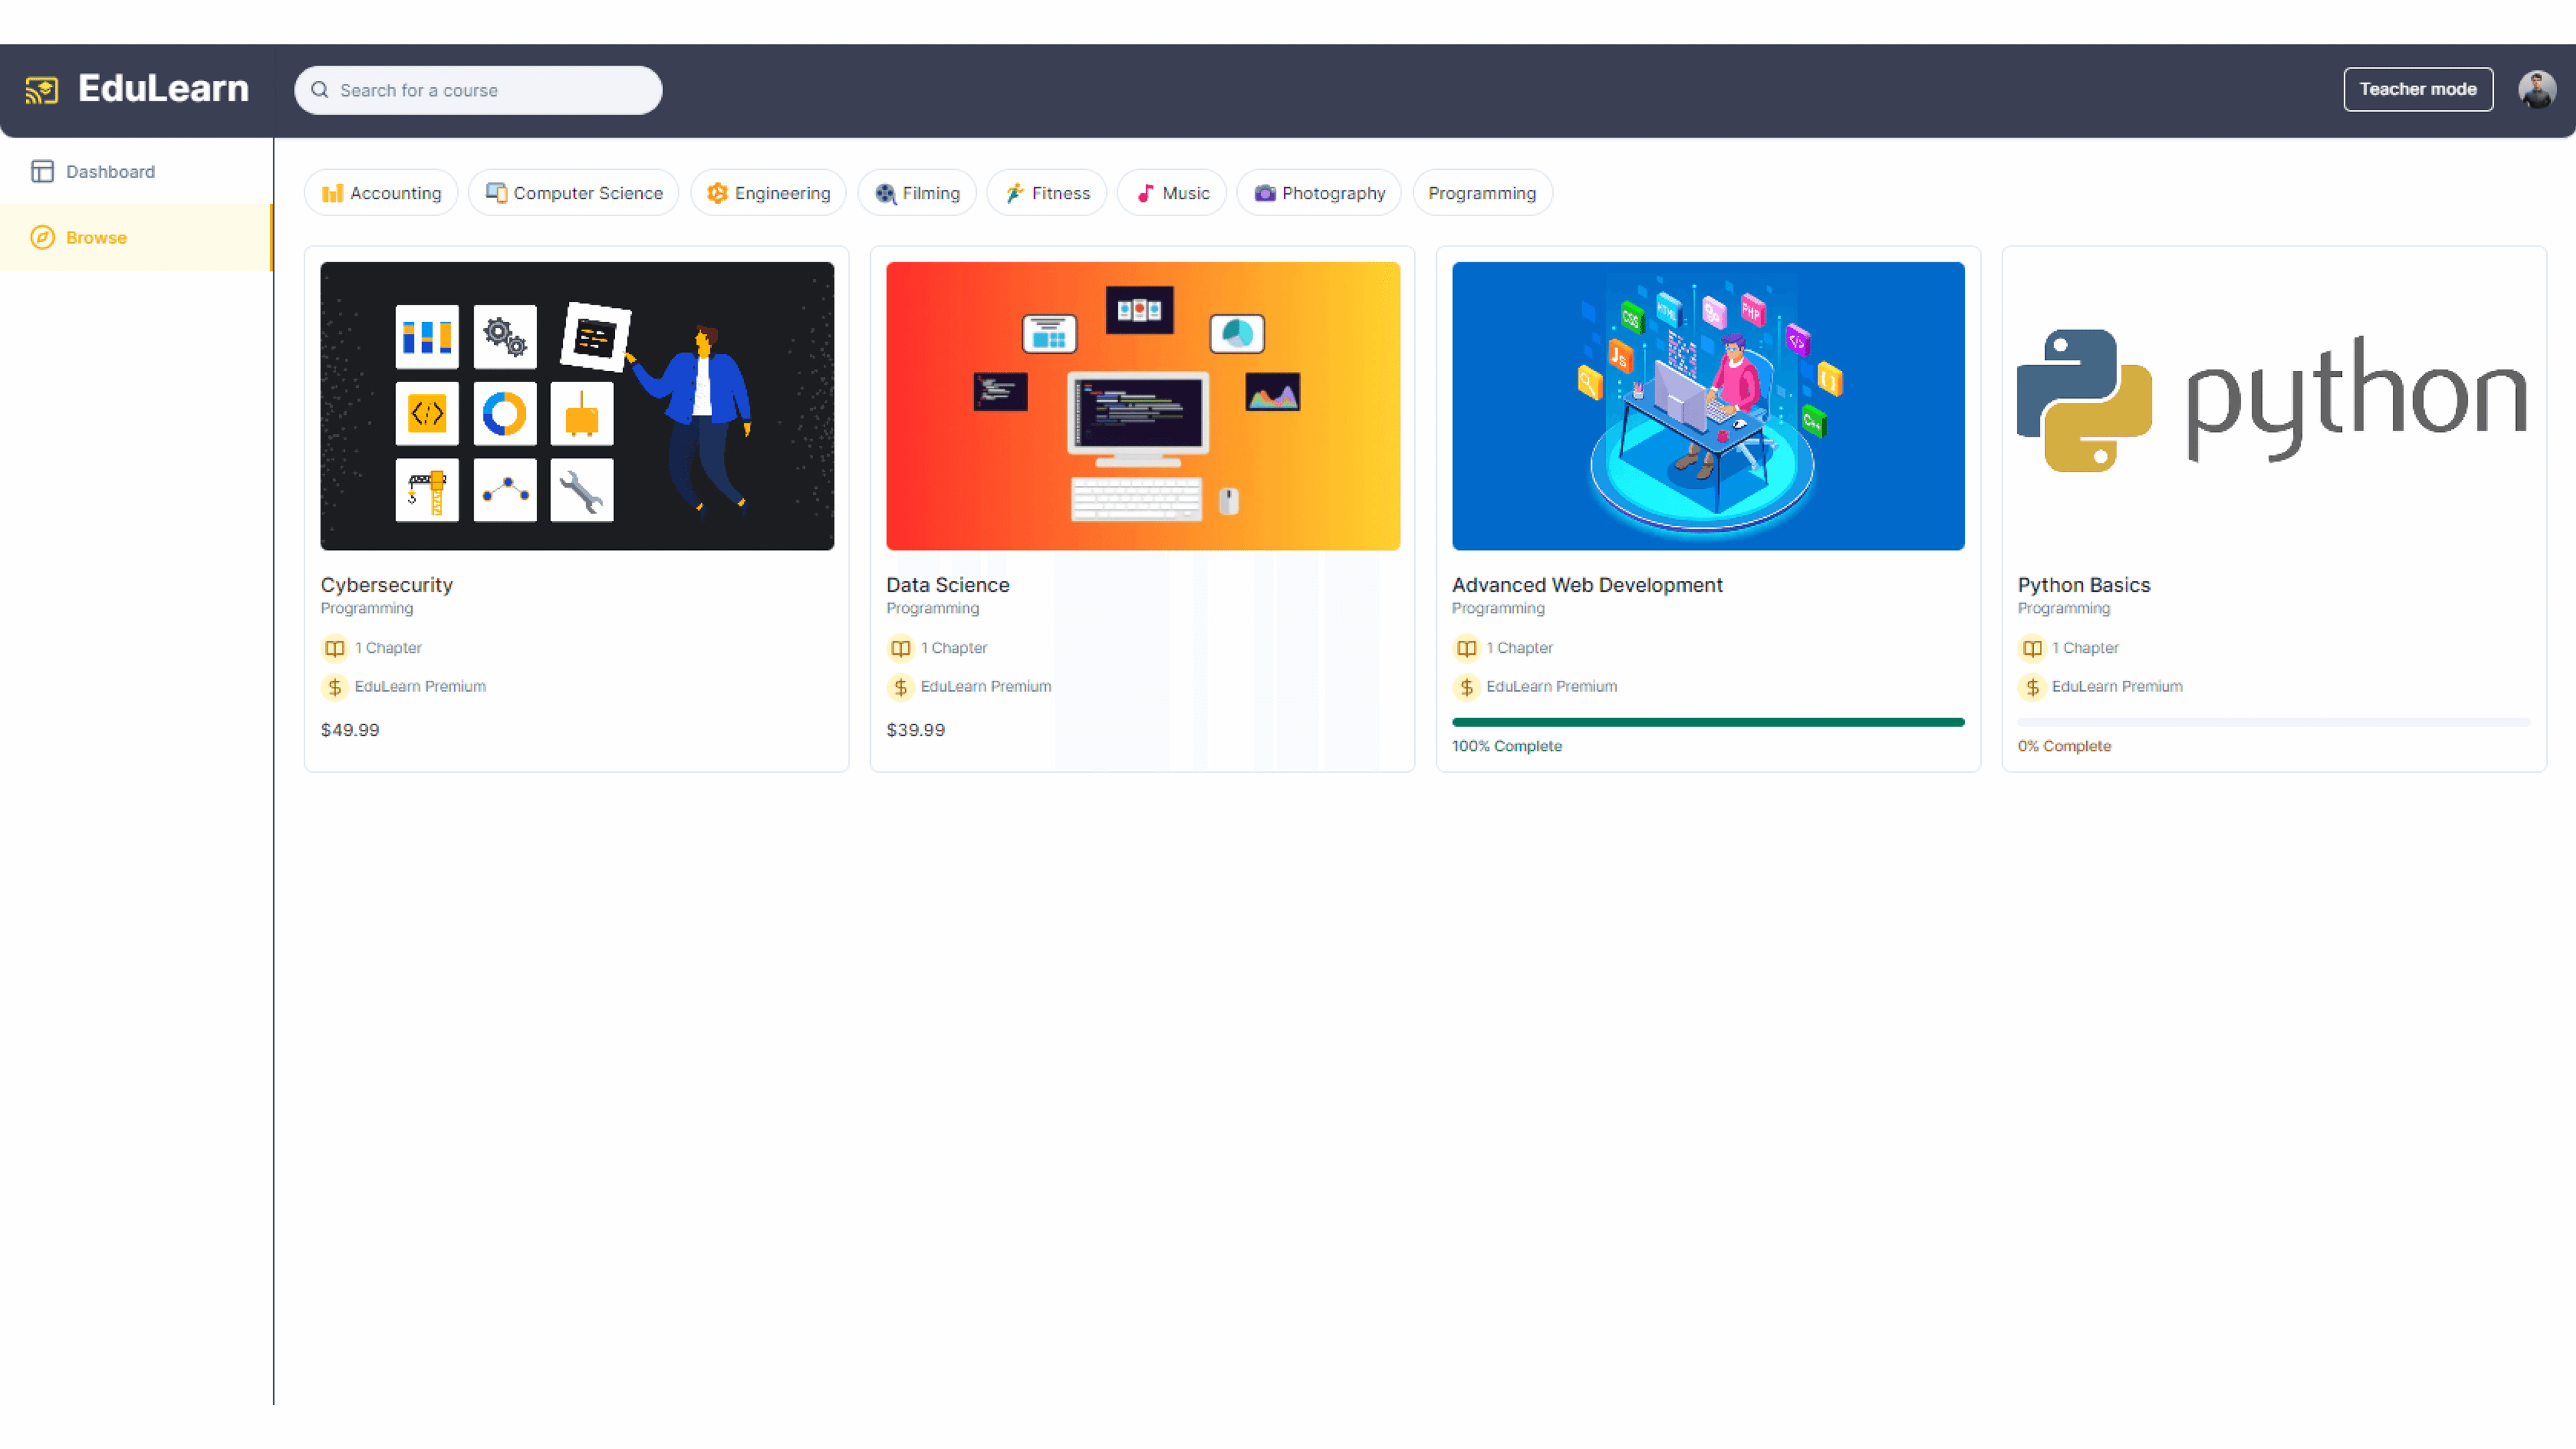Click EduLearn Premium under Data Science
2576x1449 pixels.
tap(985, 687)
